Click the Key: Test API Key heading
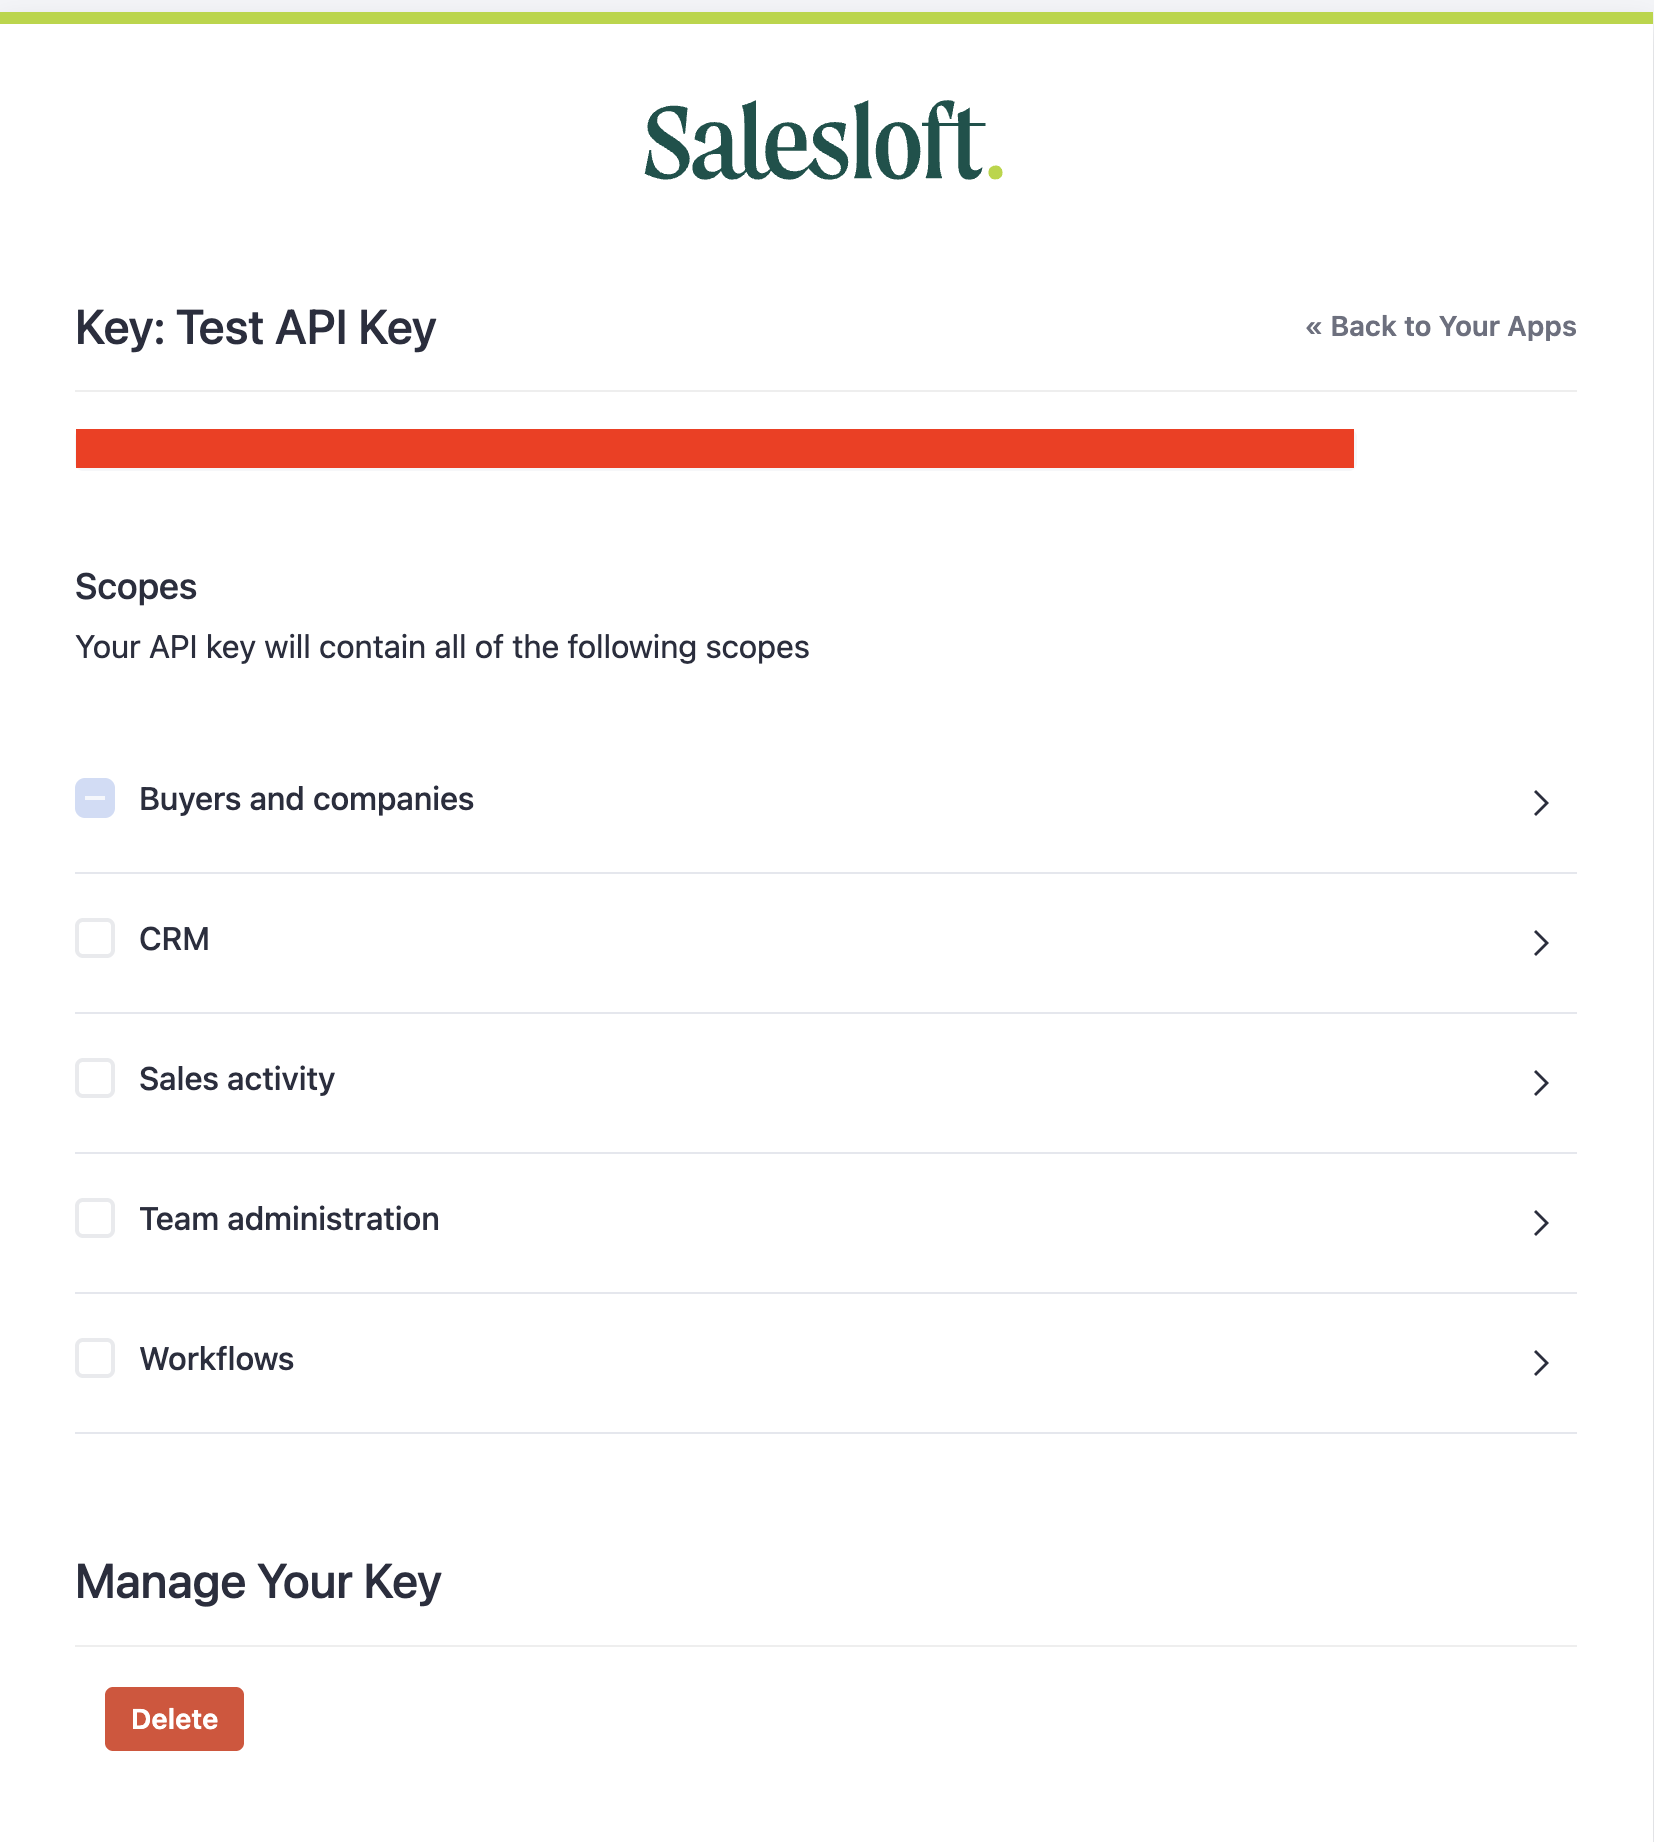 255,327
